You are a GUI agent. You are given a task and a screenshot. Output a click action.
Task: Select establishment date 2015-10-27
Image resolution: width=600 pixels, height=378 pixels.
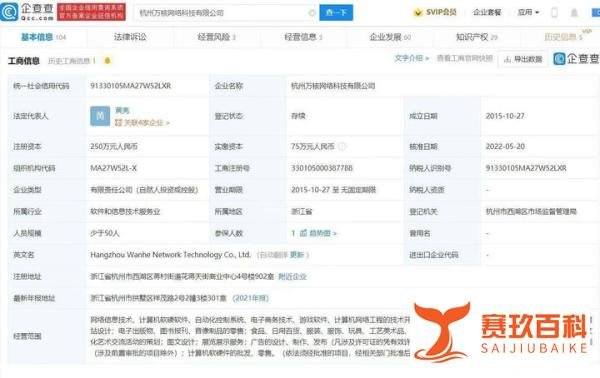pyautogui.click(x=505, y=116)
